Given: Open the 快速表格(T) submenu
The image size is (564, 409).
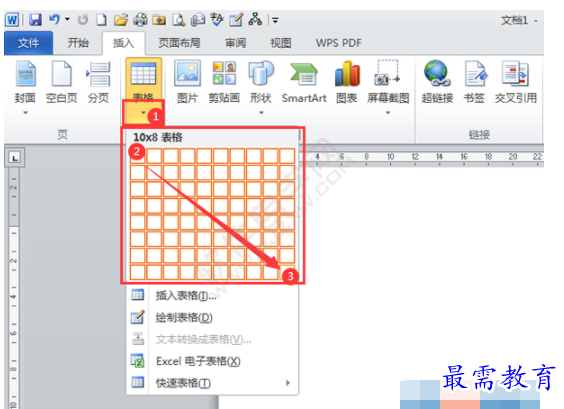Looking at the screenshot, I should point(212,383).
